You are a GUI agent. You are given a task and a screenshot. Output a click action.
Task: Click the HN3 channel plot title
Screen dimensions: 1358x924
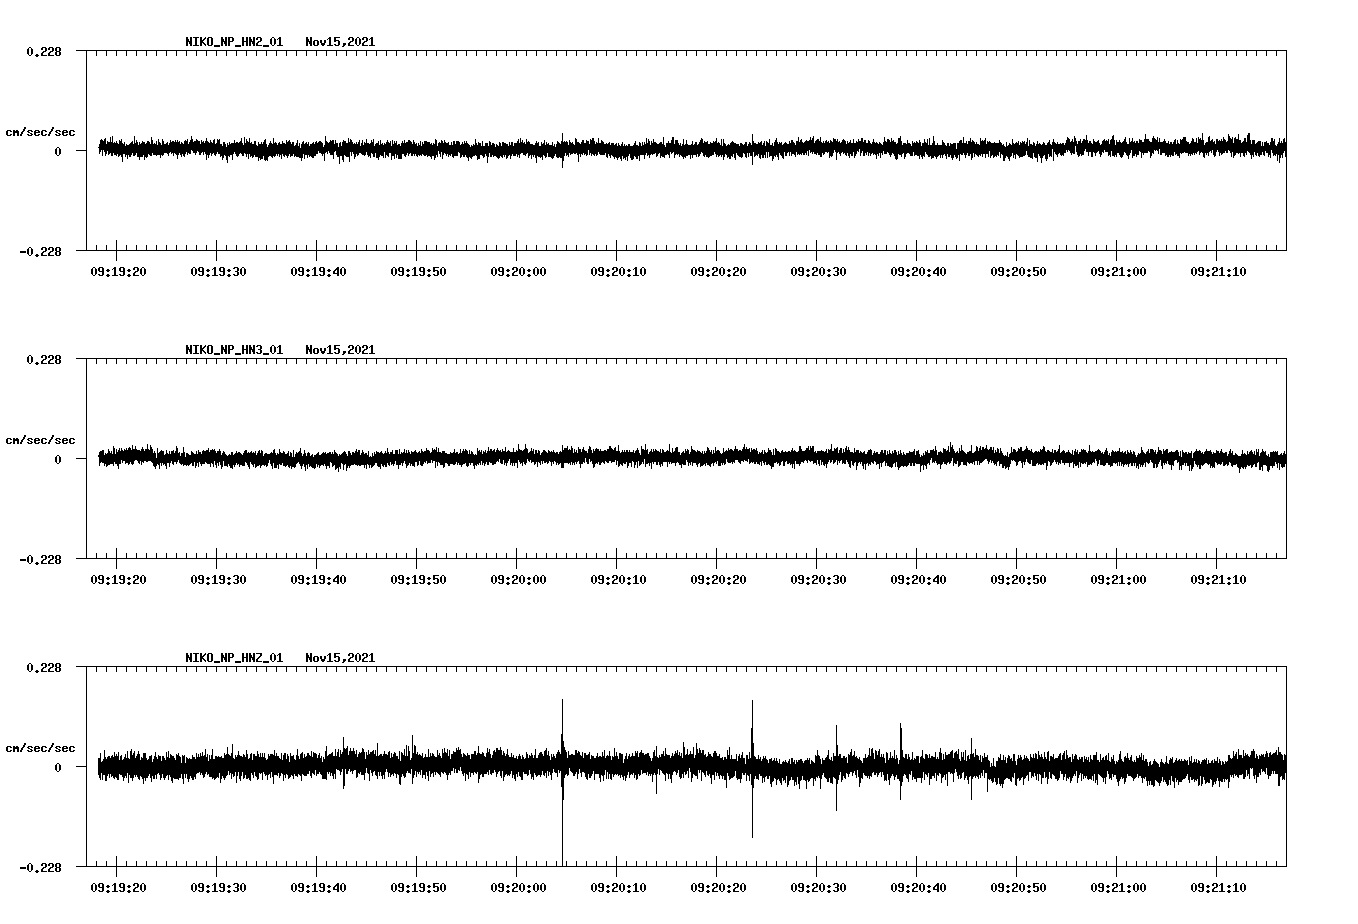coord(280,350)
